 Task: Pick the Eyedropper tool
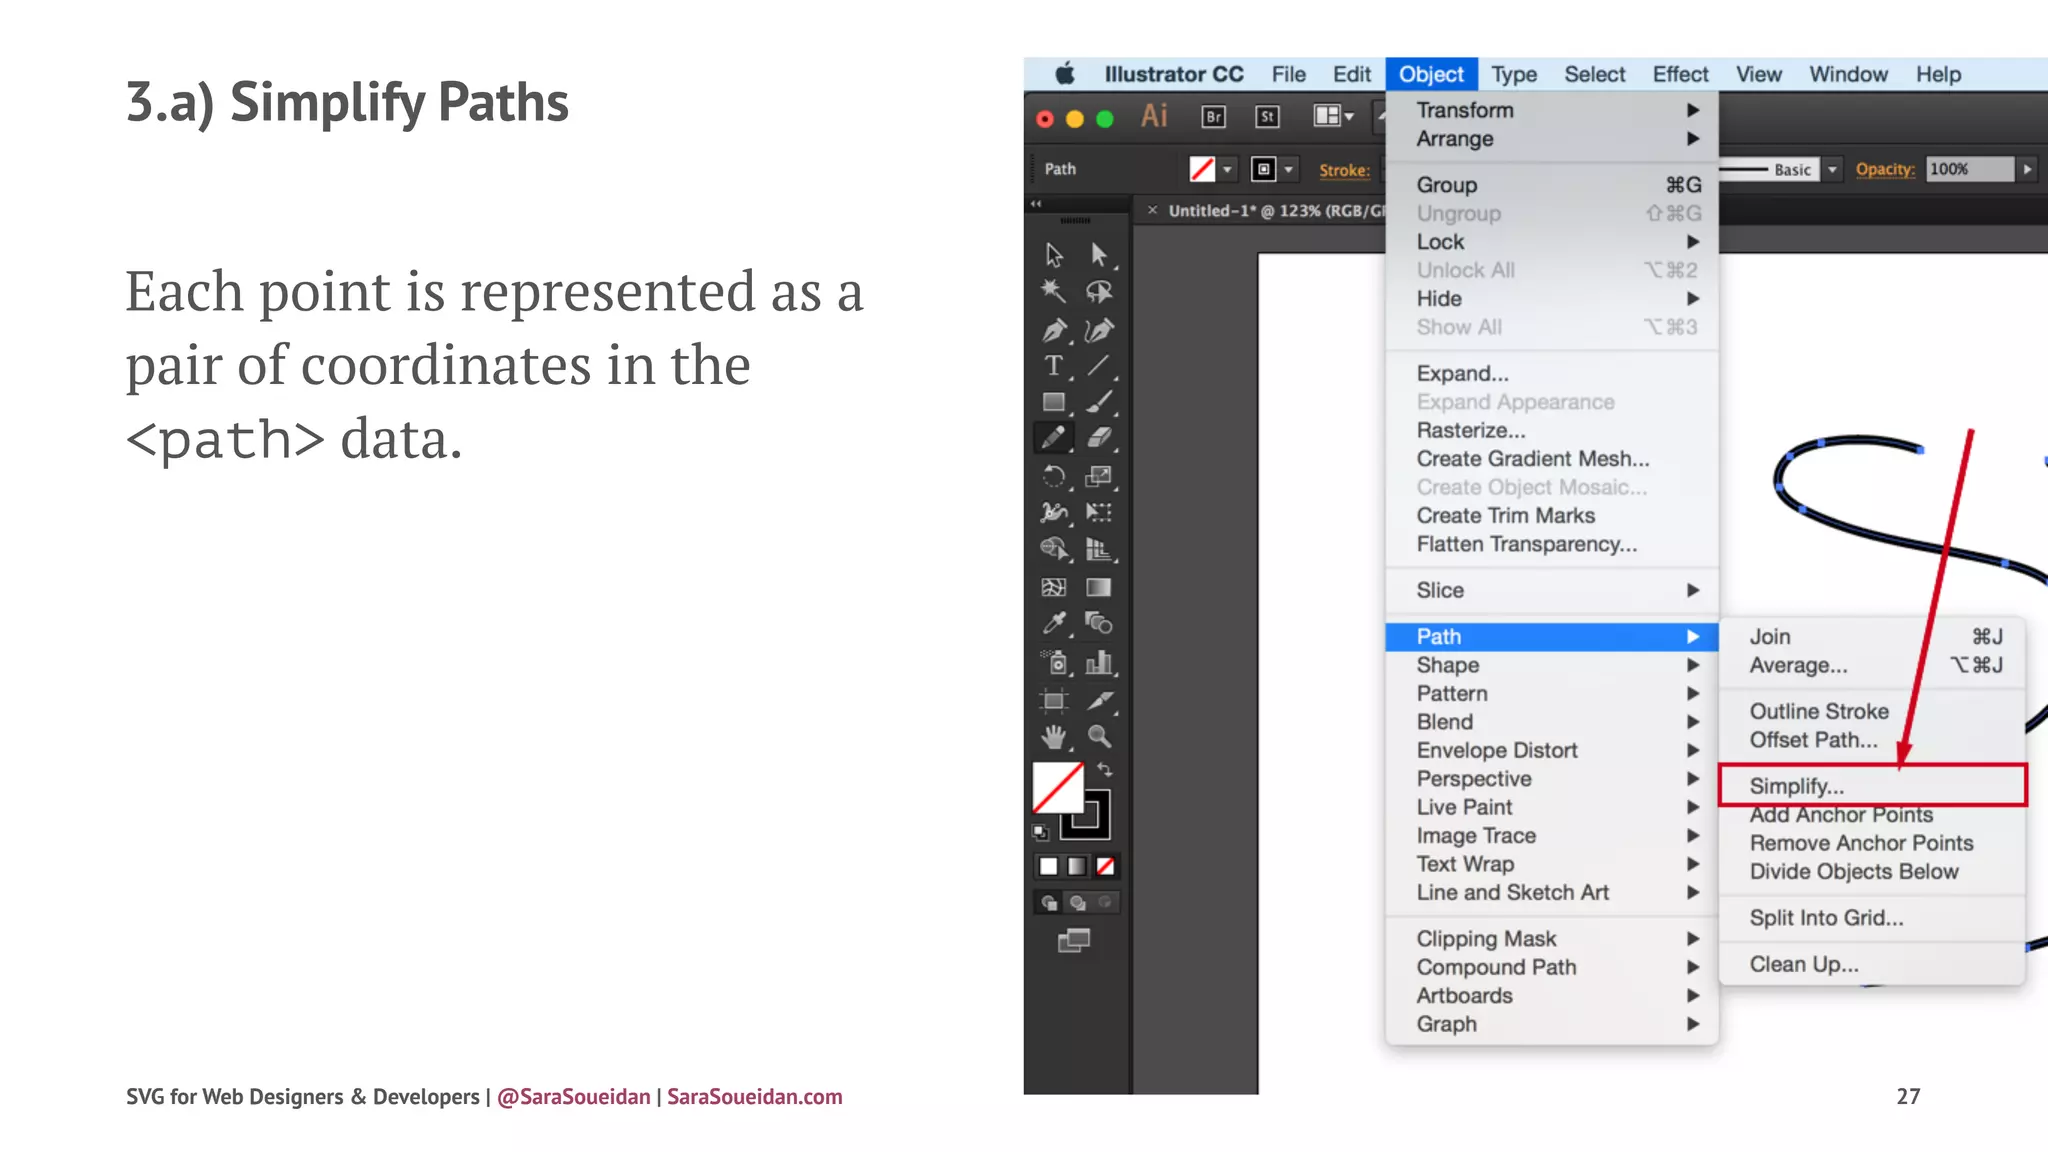pyautogui.click(x=1053, y=624)
